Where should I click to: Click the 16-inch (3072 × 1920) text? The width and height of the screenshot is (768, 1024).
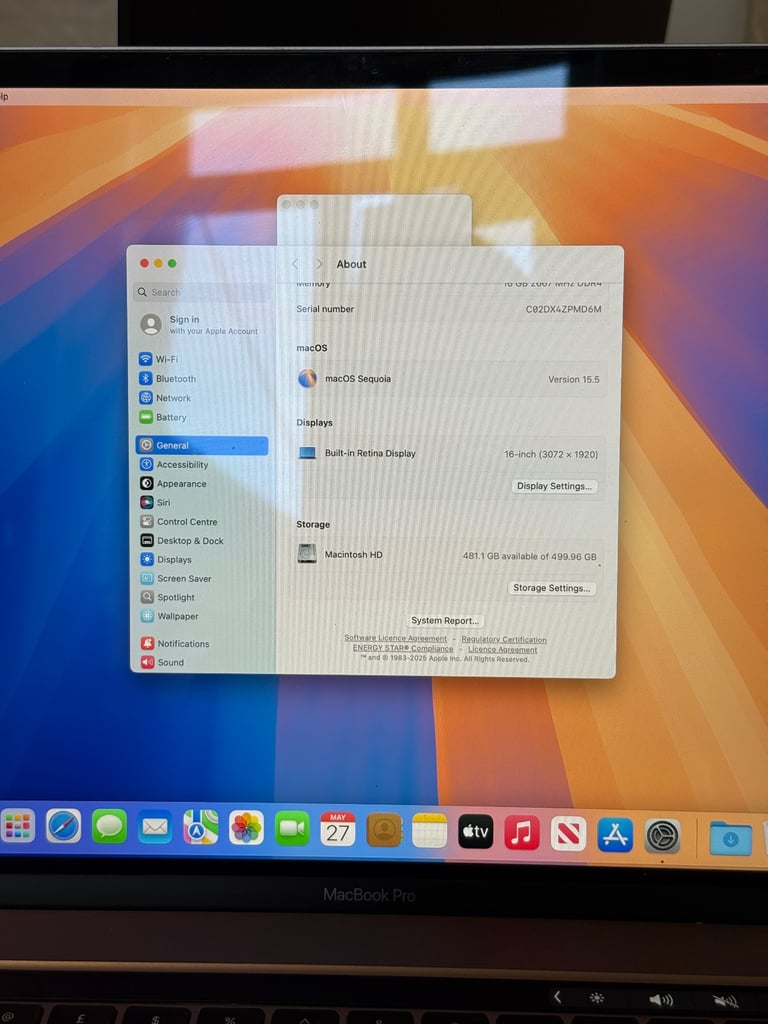coord(551,454)
